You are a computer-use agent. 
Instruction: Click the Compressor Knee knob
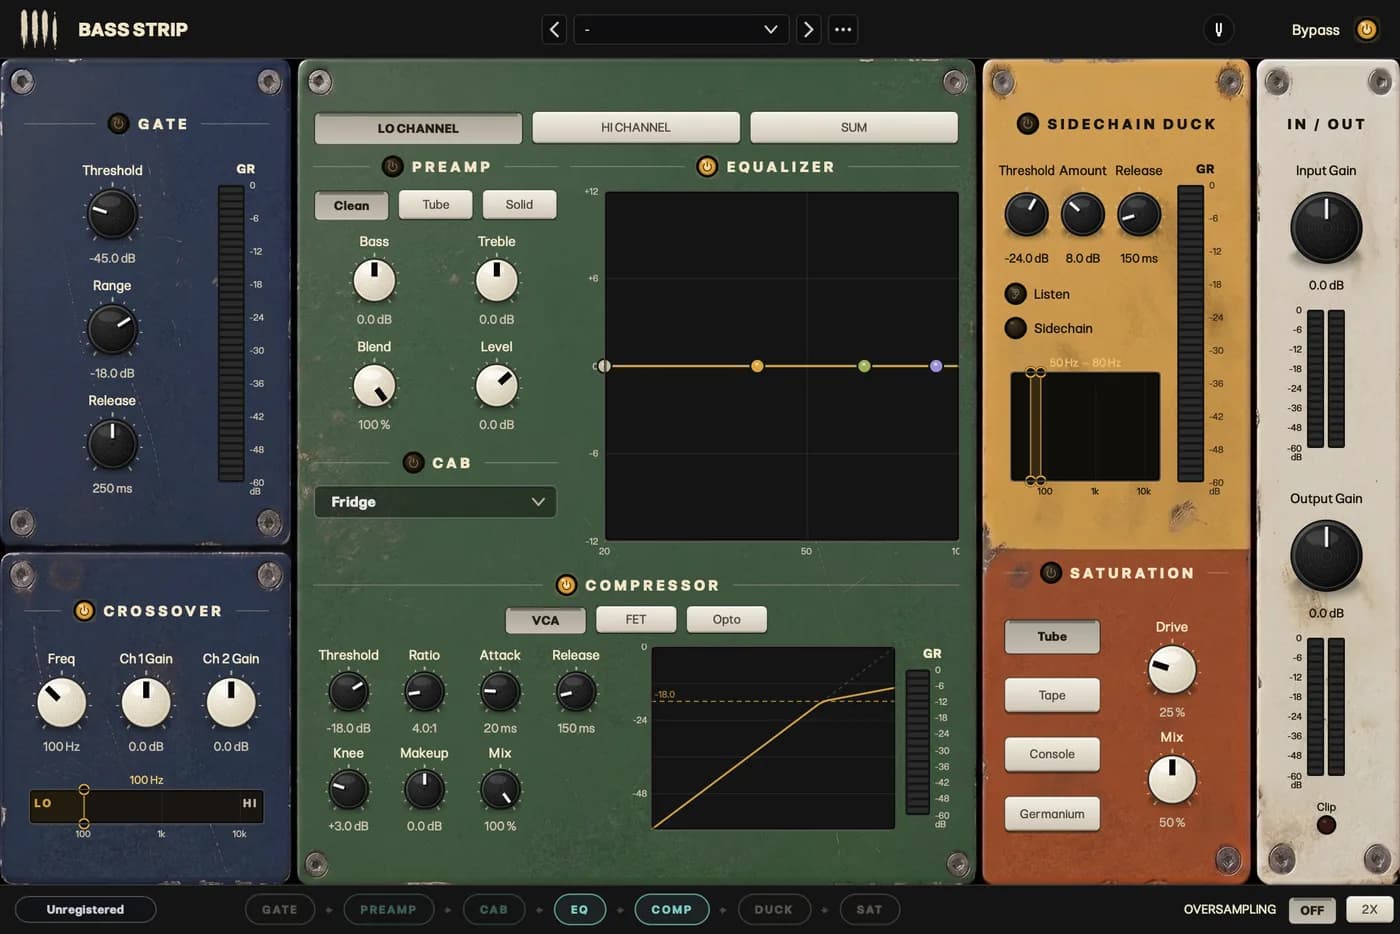(x=348, y=789)
